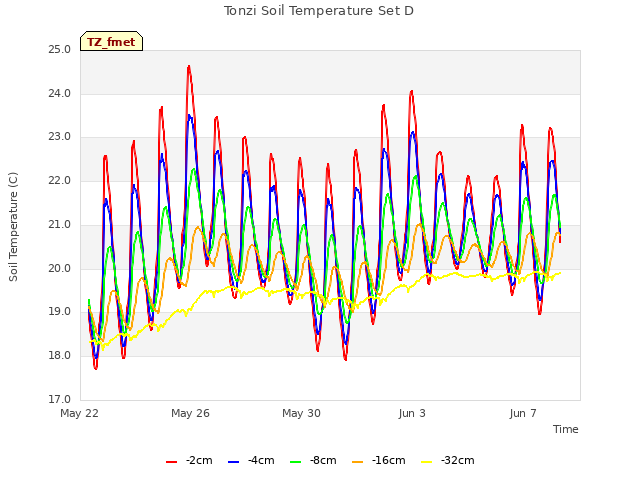Click the 24.0 y-axis tick label
The width and height of the screenshot is (640, 480).
pos(60,93)
